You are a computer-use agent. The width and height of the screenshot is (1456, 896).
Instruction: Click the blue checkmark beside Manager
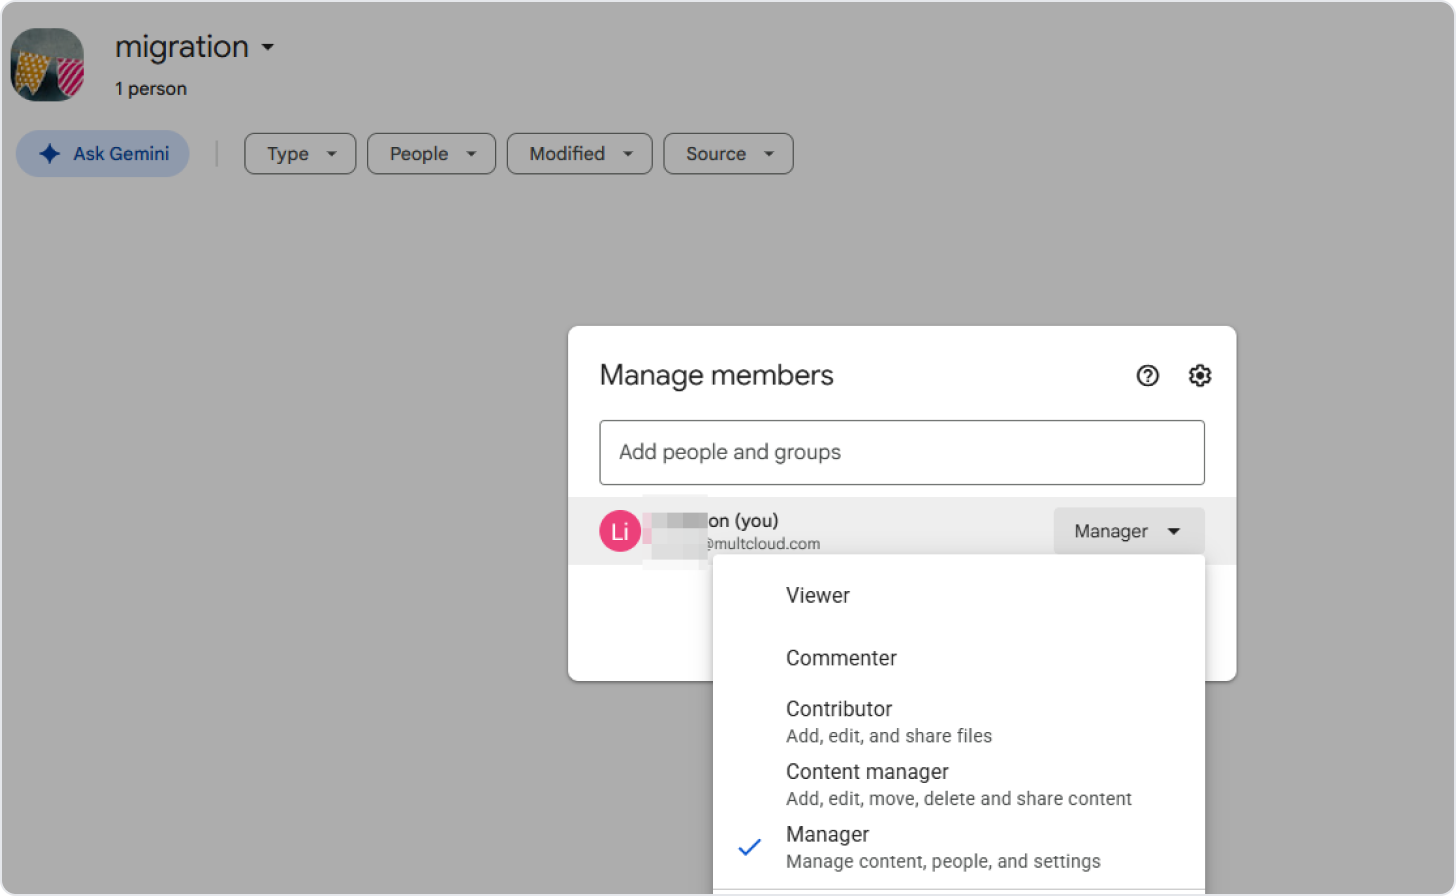749,847
